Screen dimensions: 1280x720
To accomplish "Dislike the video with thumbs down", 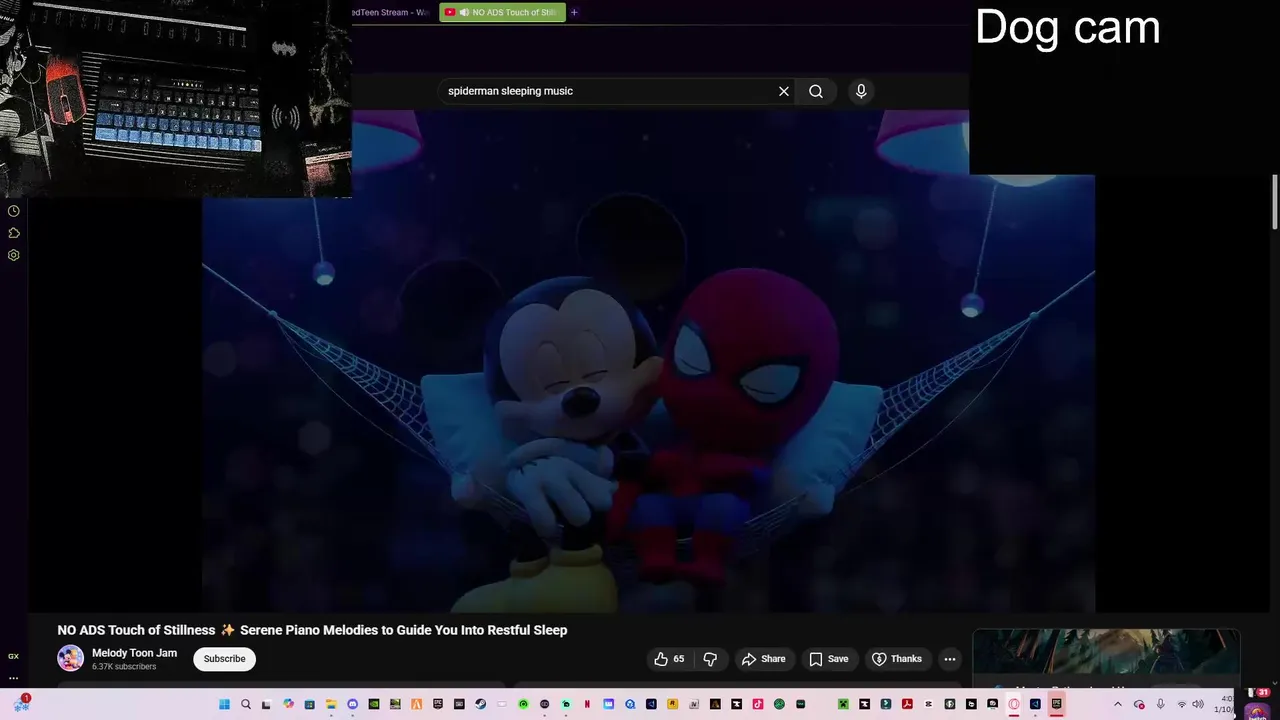I will coord(710,659).
